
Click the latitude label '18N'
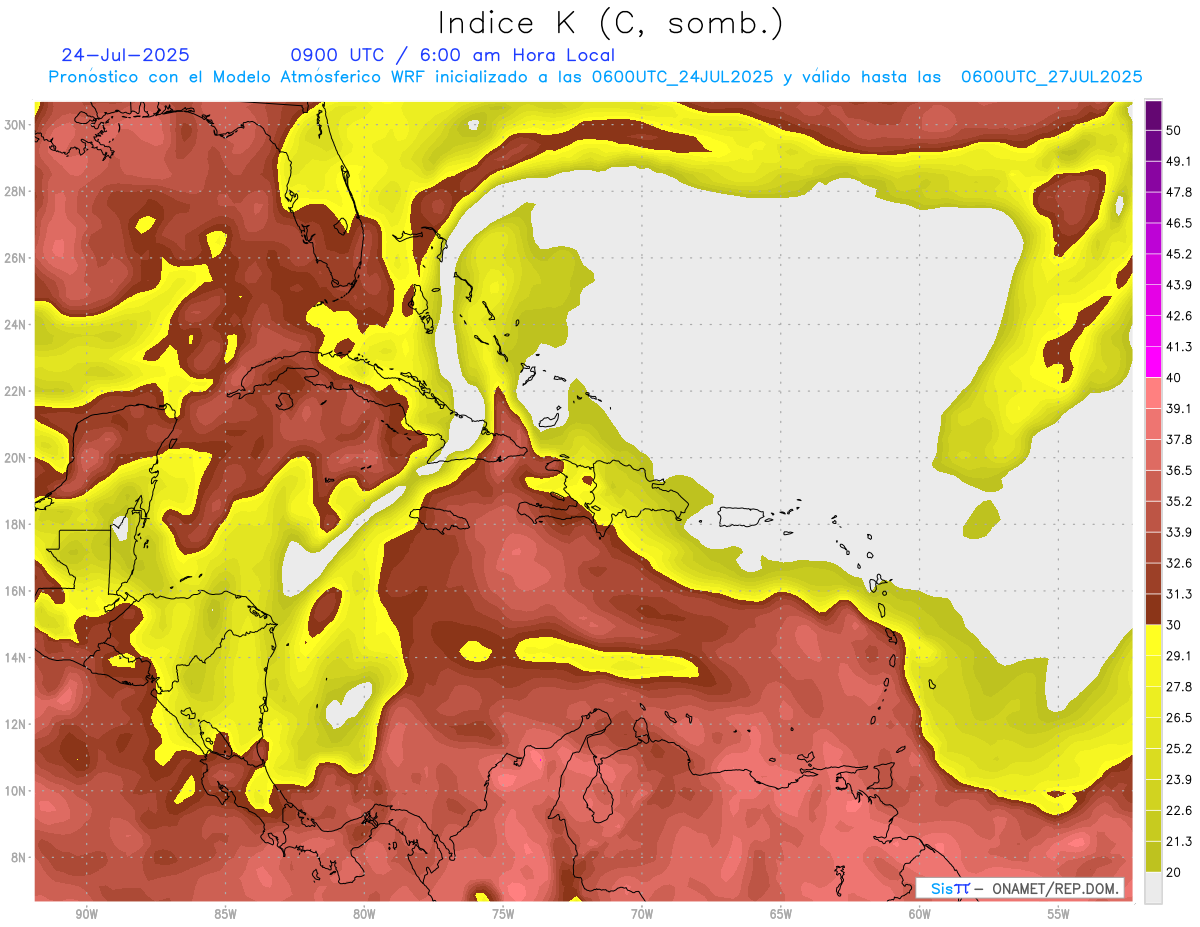pos(15,525)
